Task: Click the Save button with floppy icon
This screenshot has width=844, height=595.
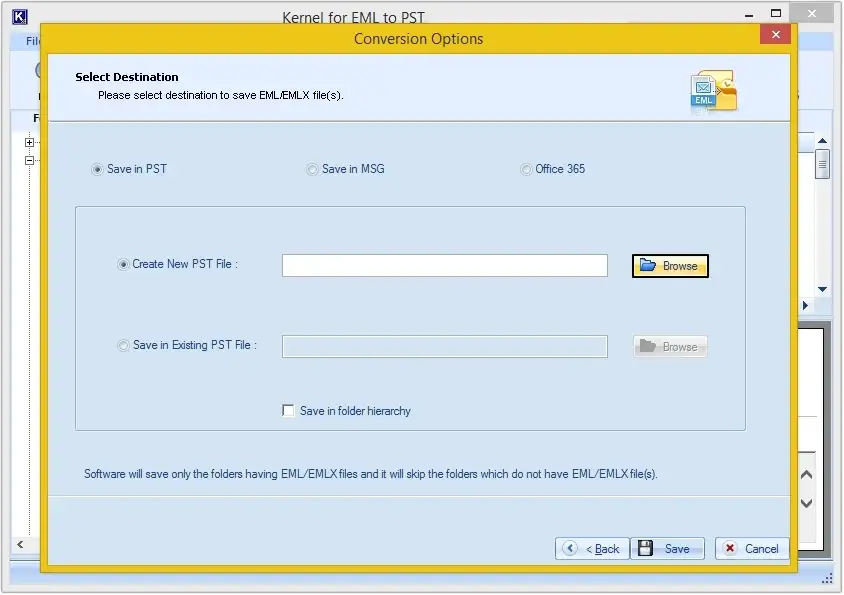Action: (667, 549)
